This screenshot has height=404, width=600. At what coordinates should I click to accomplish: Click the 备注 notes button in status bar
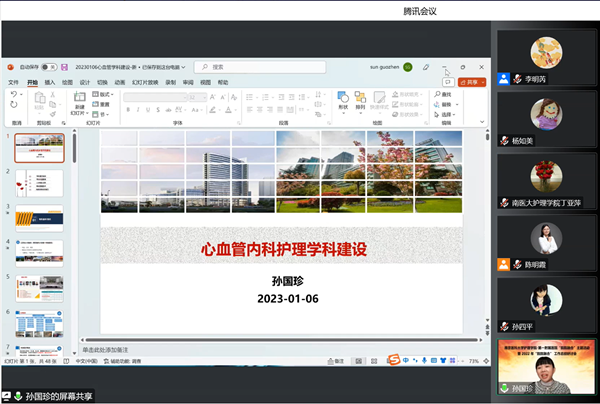coord(336,361)
